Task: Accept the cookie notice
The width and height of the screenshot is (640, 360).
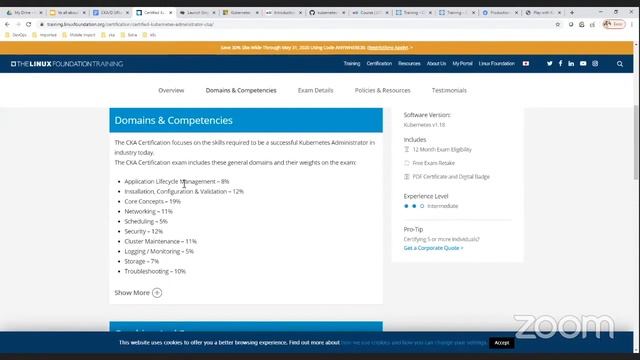Action: click(502, 343)
